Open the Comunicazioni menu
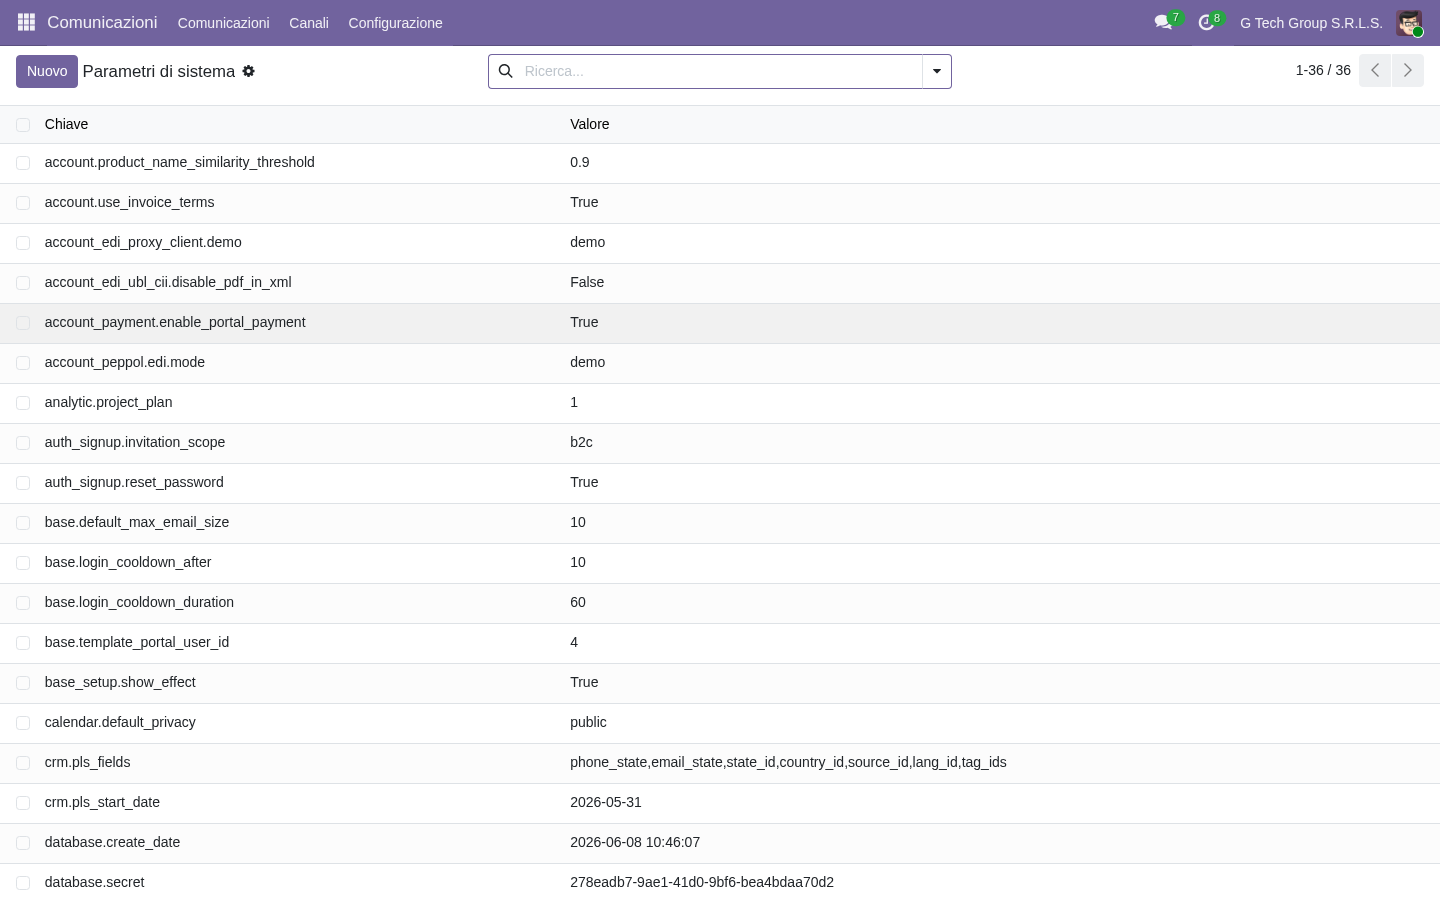1440x900 pixels. 223,22
